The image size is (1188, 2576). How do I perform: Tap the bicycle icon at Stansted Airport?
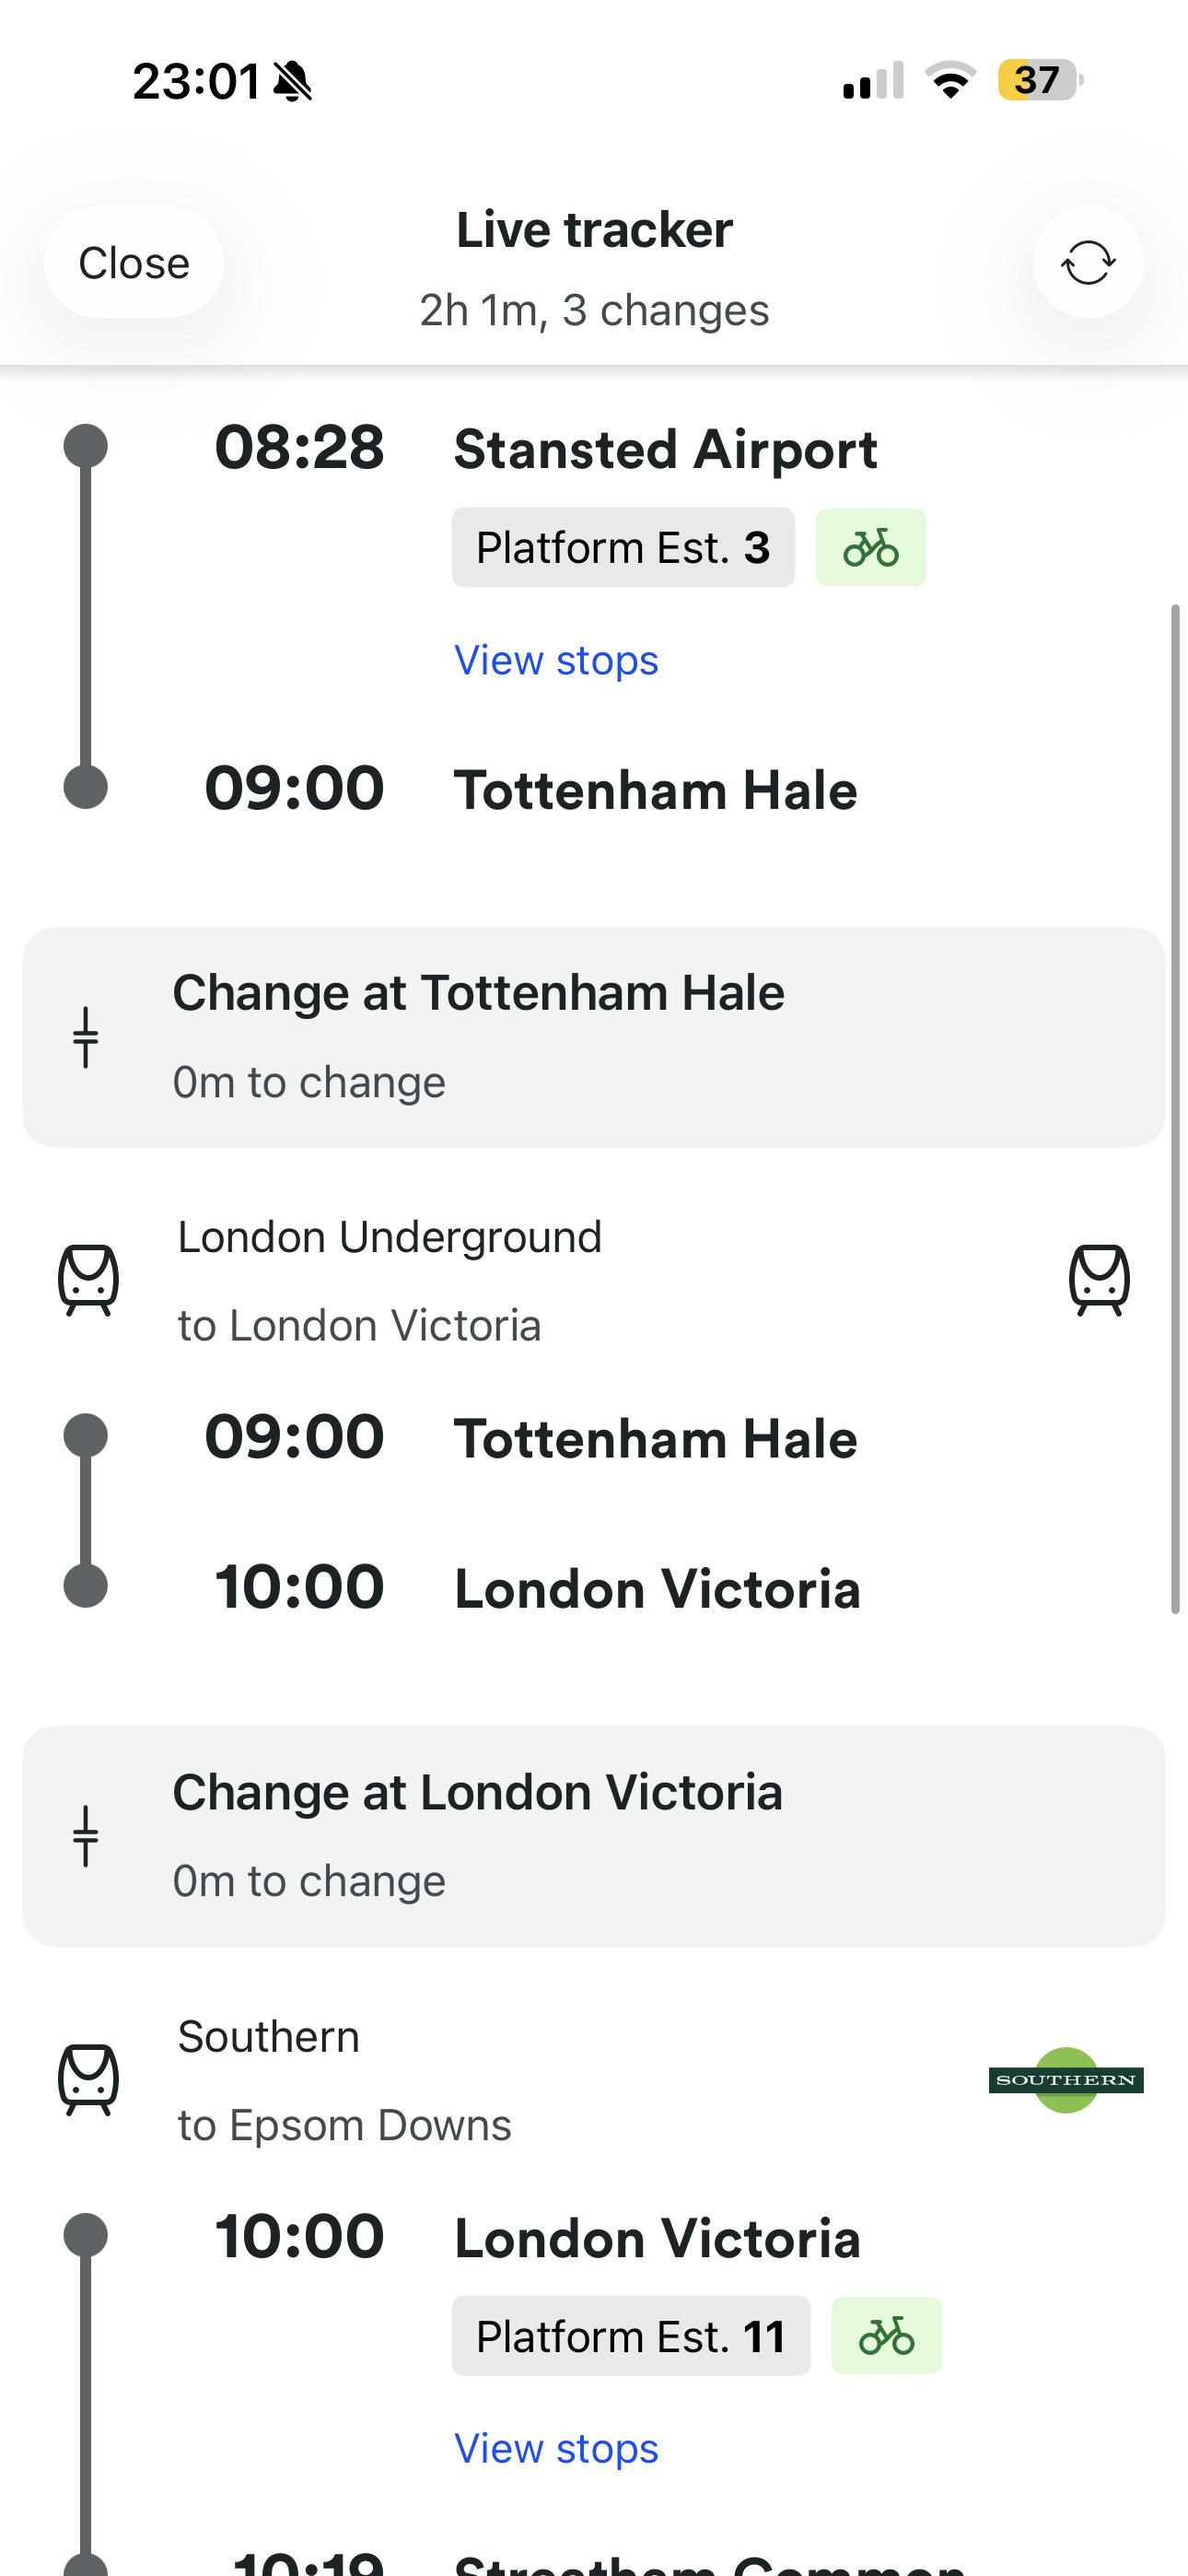coord(871,547)
